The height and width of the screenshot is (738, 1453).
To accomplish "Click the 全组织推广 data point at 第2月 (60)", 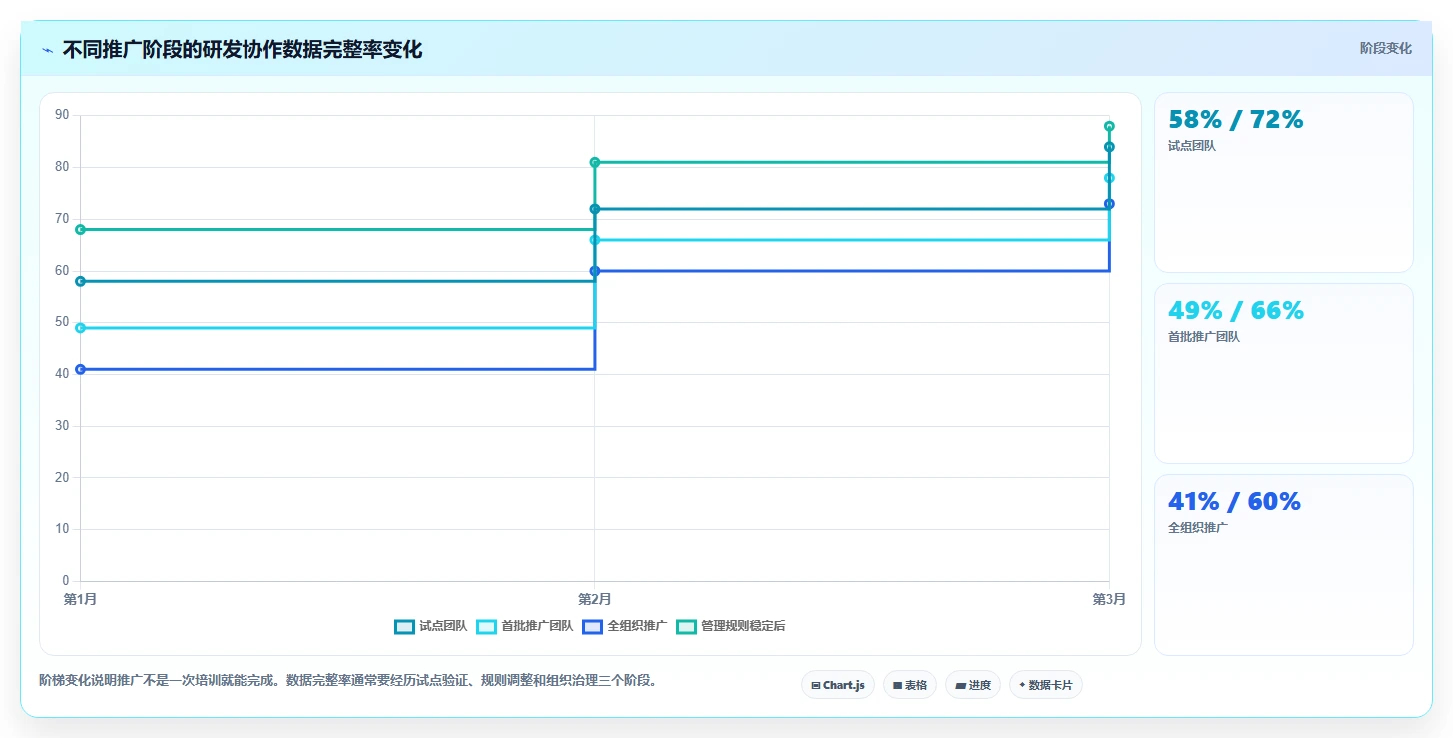I will point(595,271).
